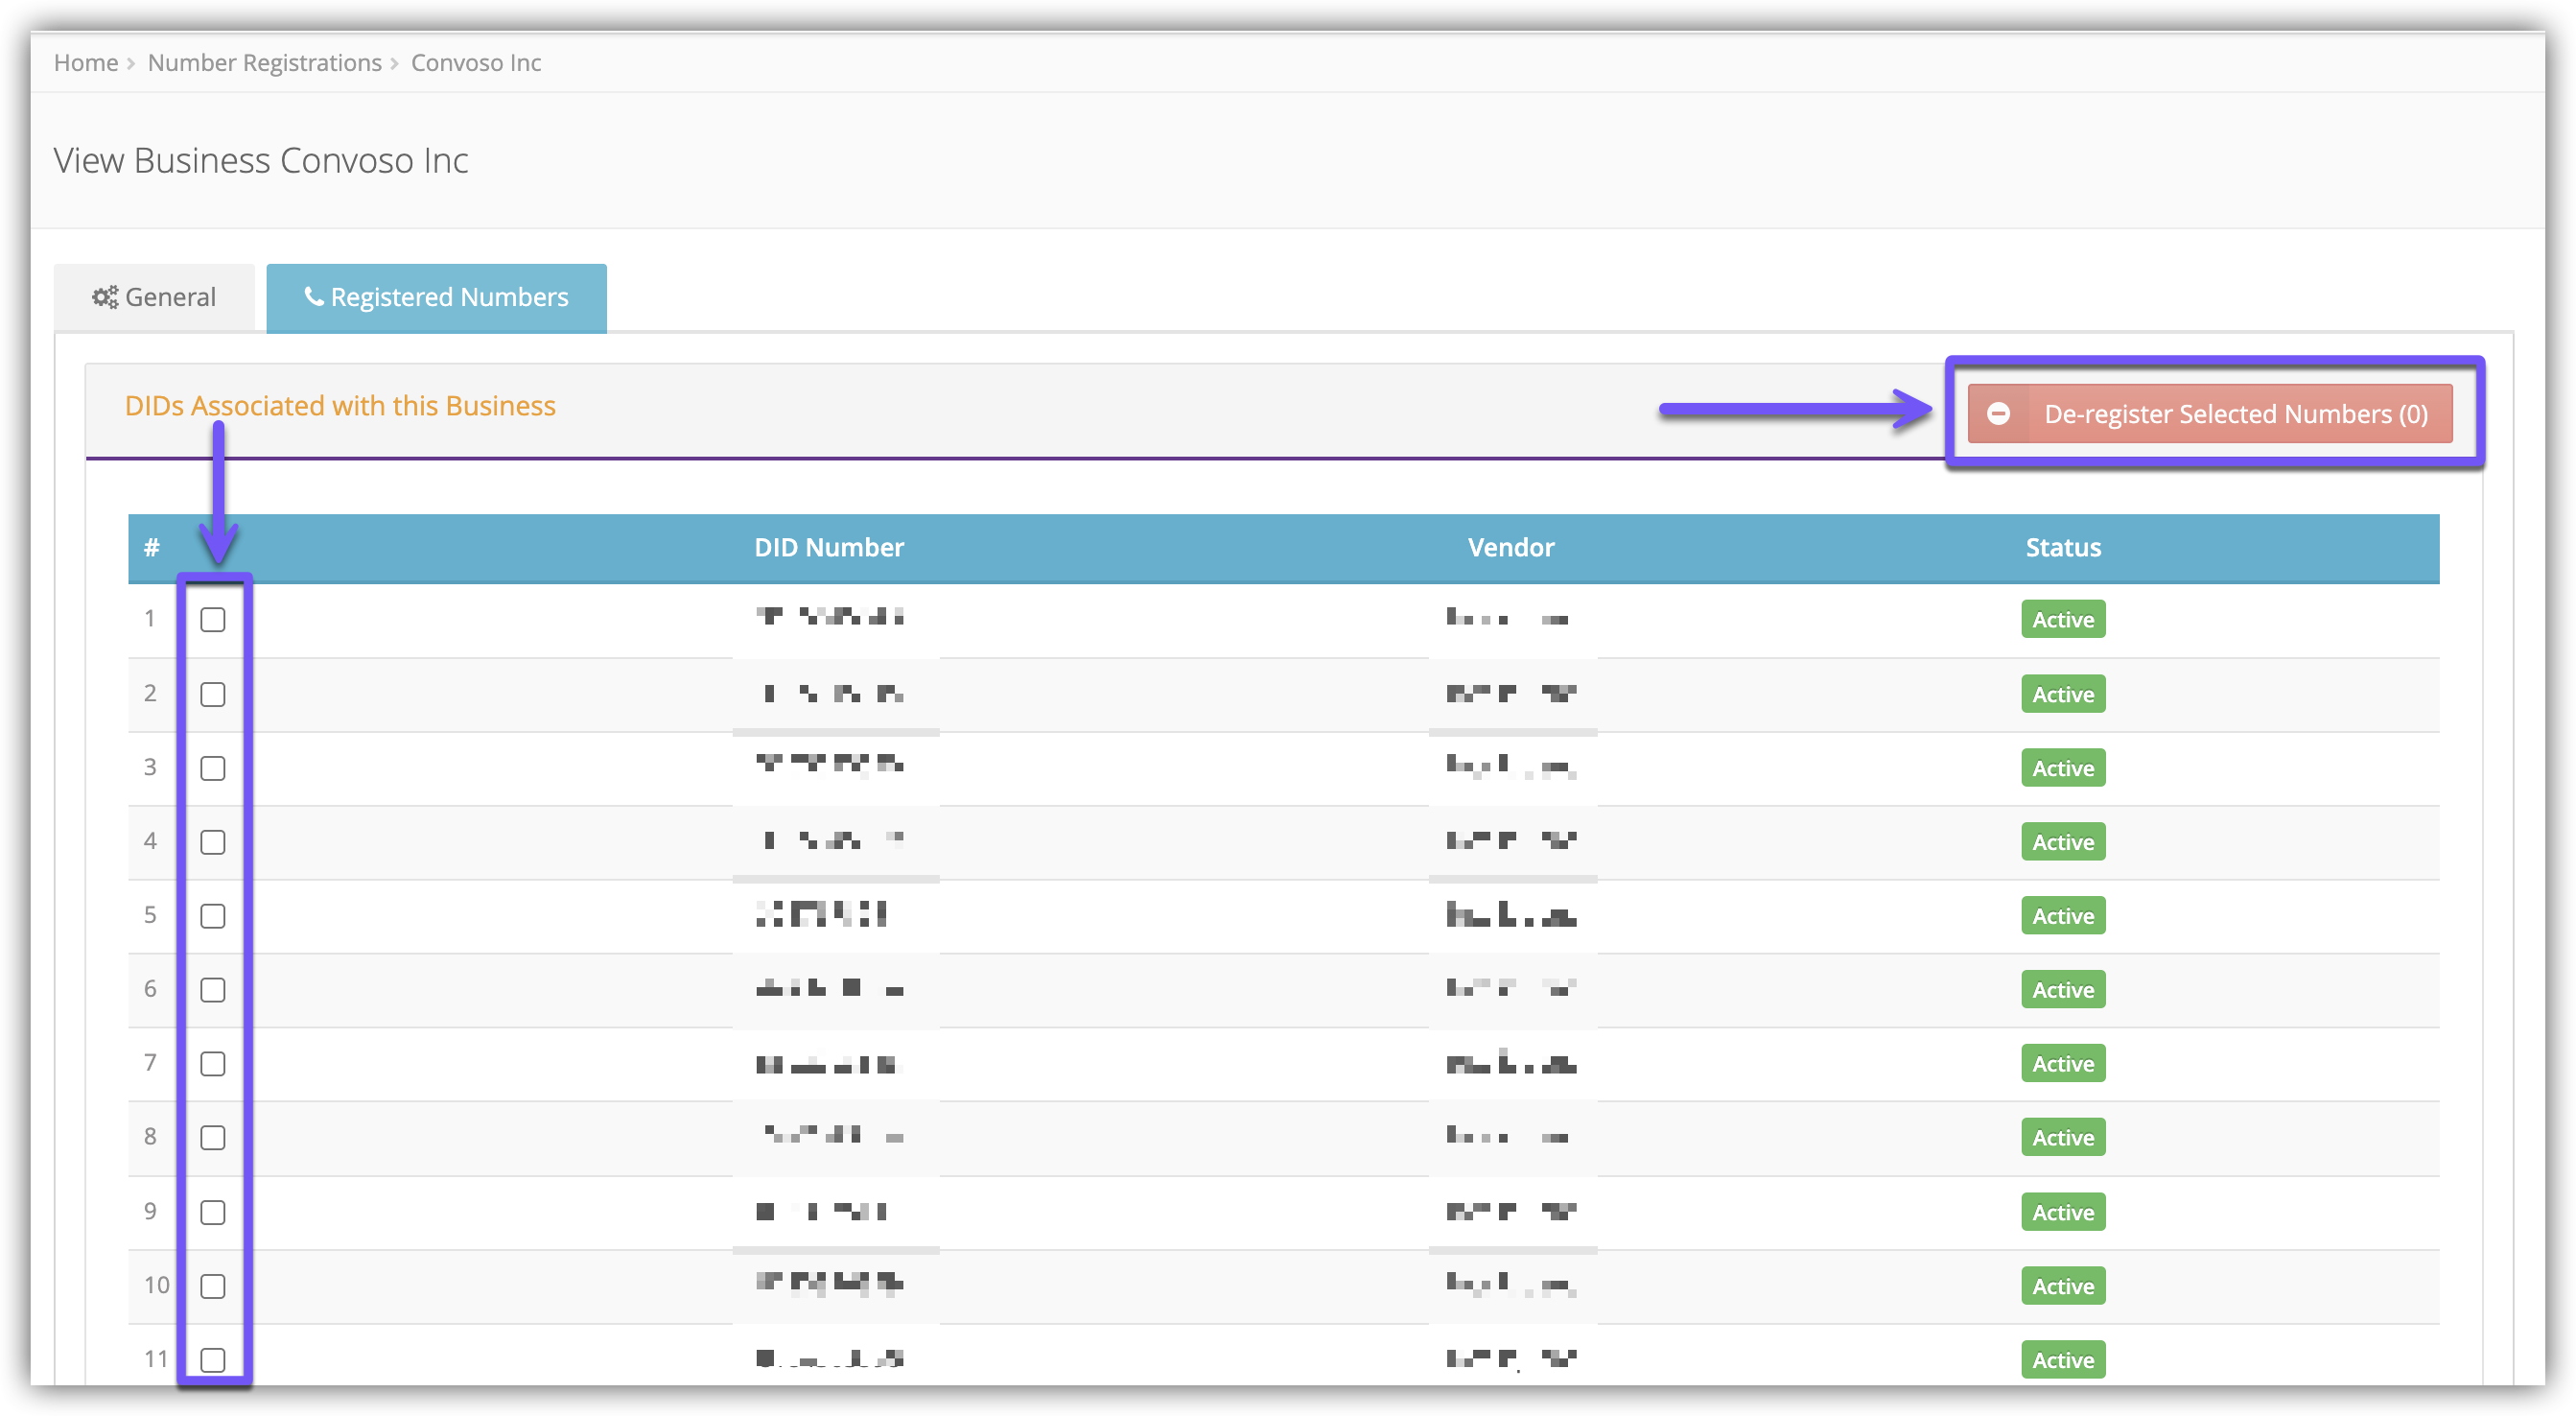The height and width of the screenshot is (1416, 2576).
Task: Tick the checkbox in row 5
Action: point(213,916)
